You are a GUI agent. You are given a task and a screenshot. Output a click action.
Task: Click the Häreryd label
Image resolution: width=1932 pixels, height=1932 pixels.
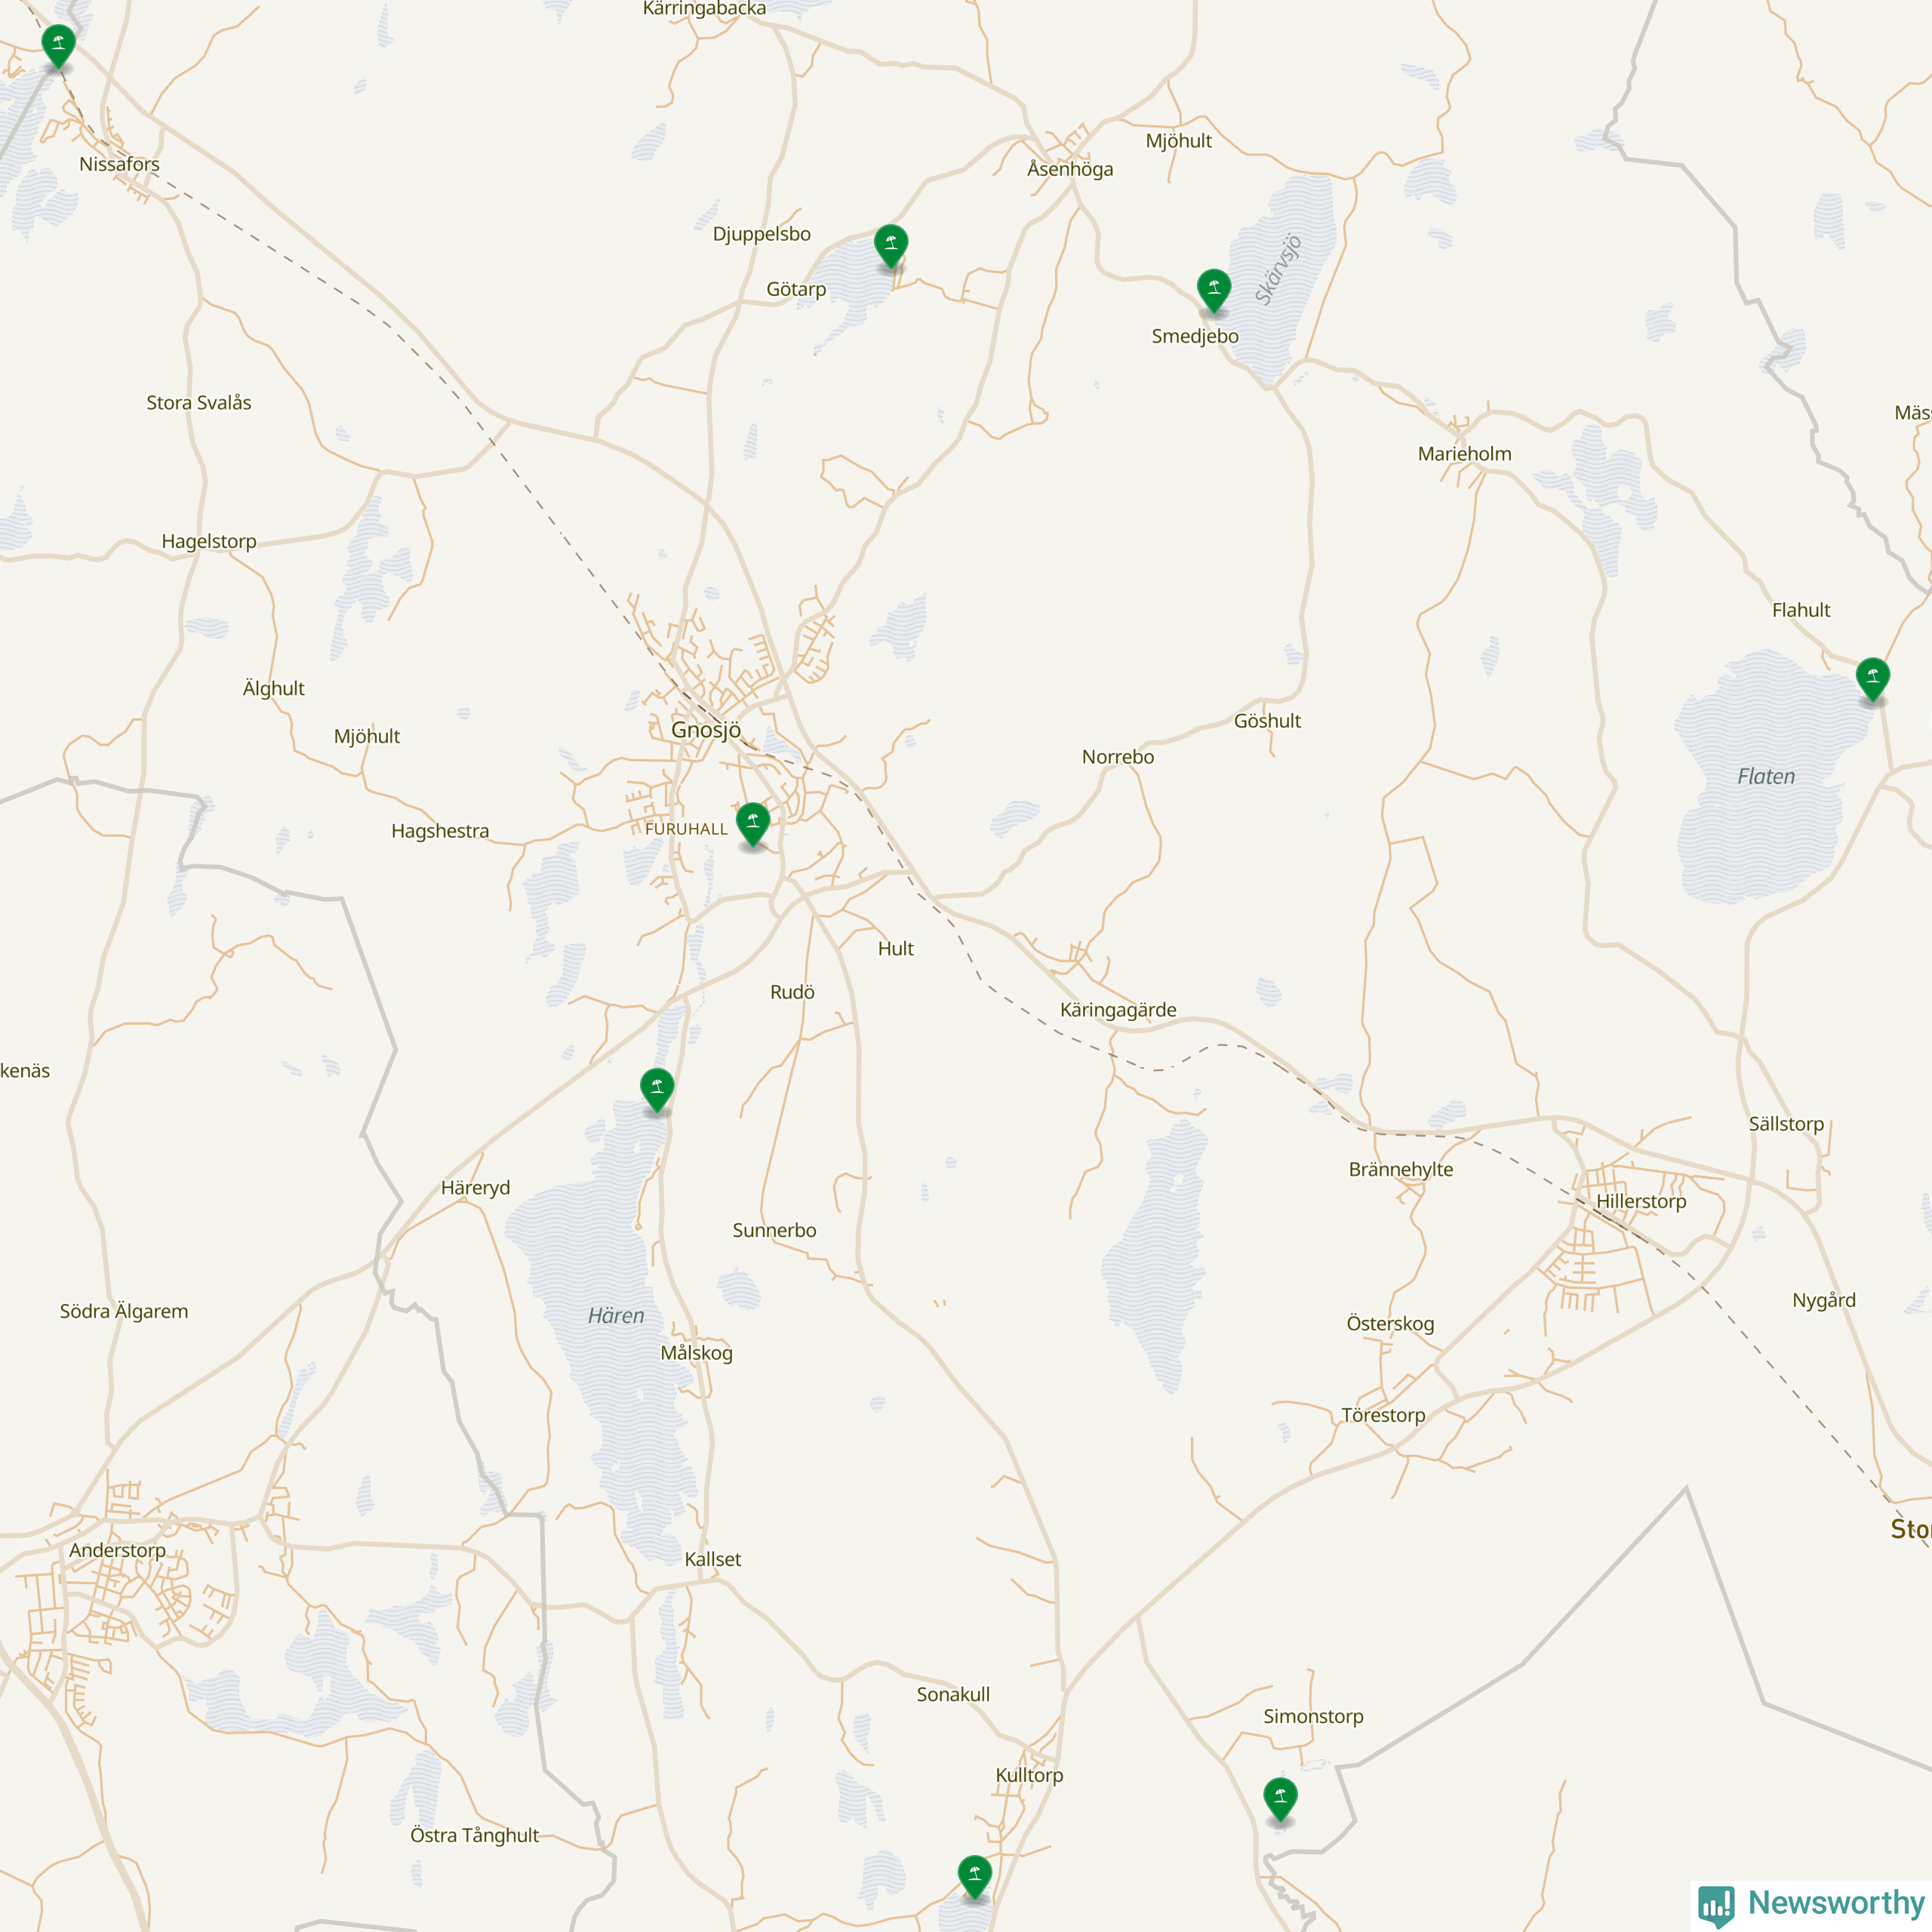(x=475, y=1188)
